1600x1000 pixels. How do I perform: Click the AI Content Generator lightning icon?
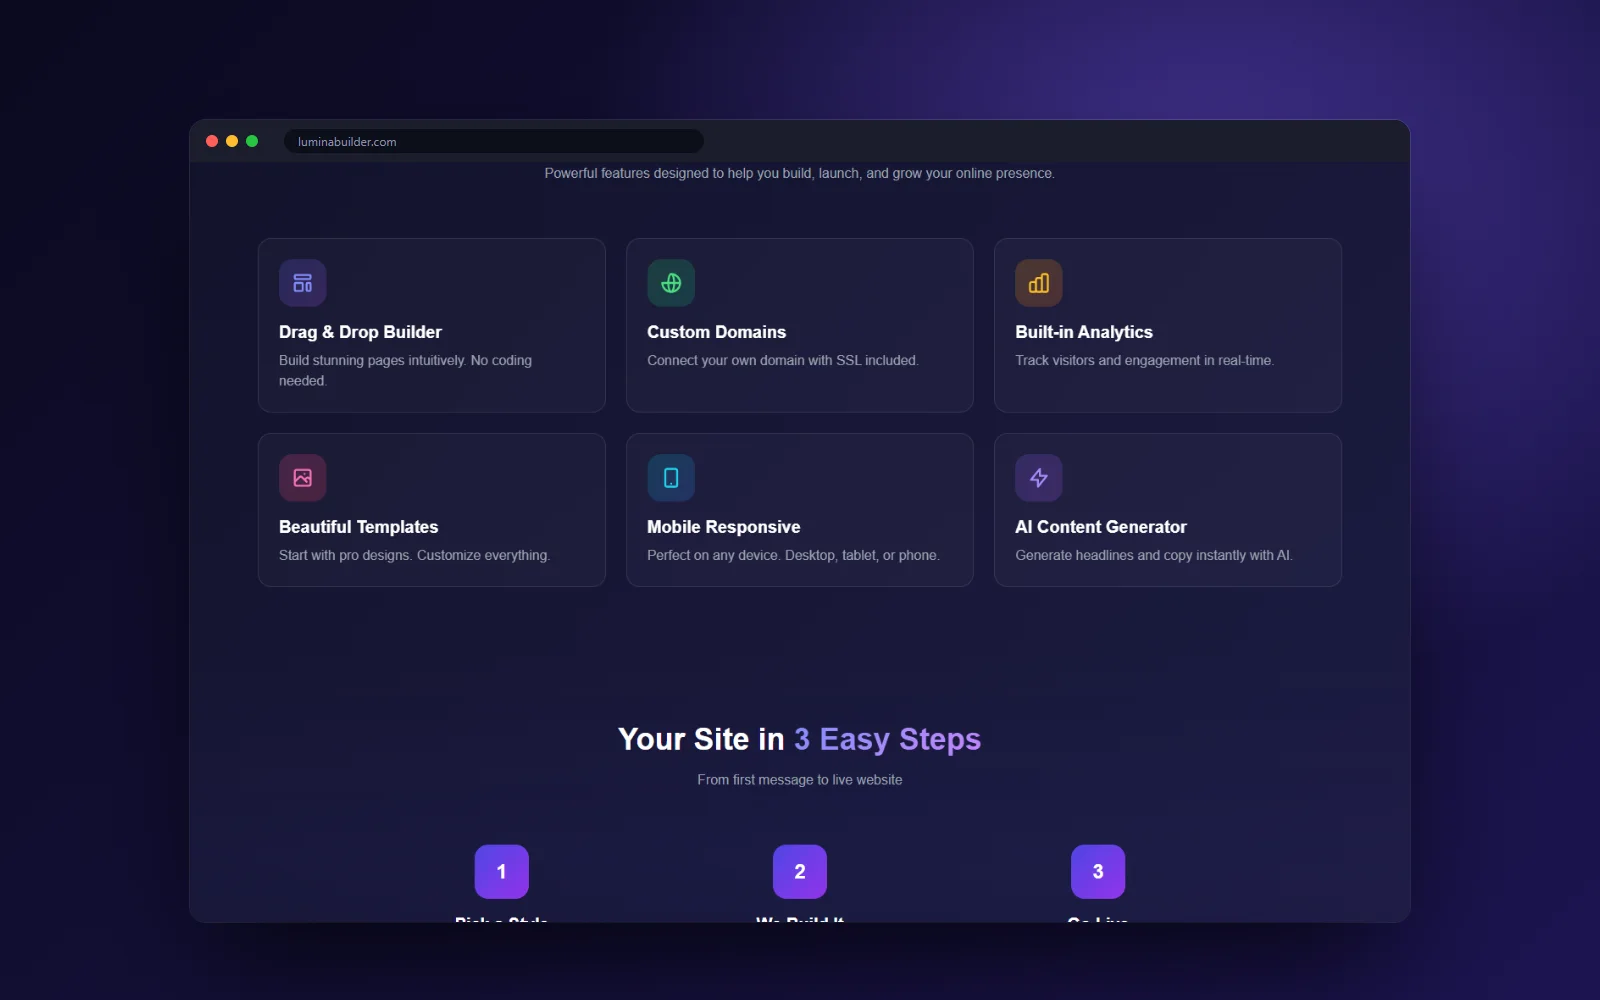(x=1039, y=478)
